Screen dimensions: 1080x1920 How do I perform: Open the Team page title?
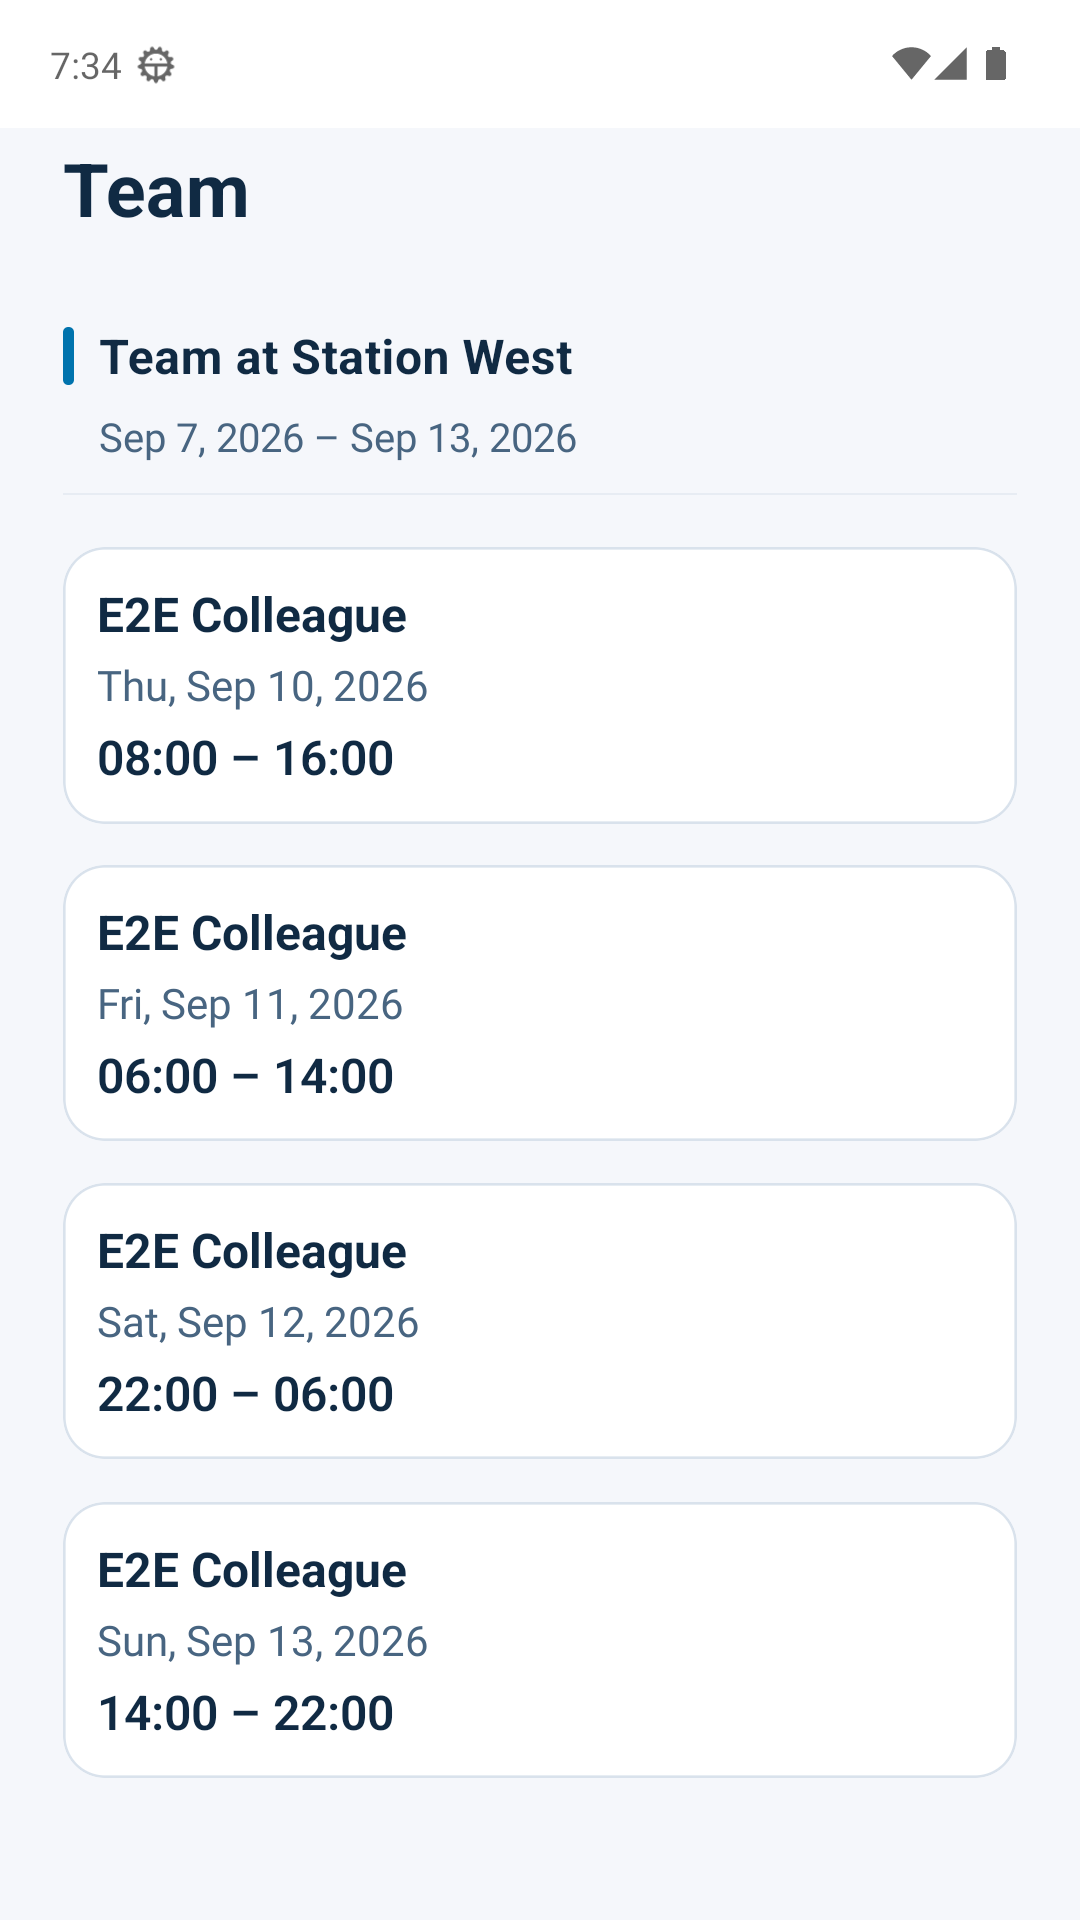coord(156,192)
